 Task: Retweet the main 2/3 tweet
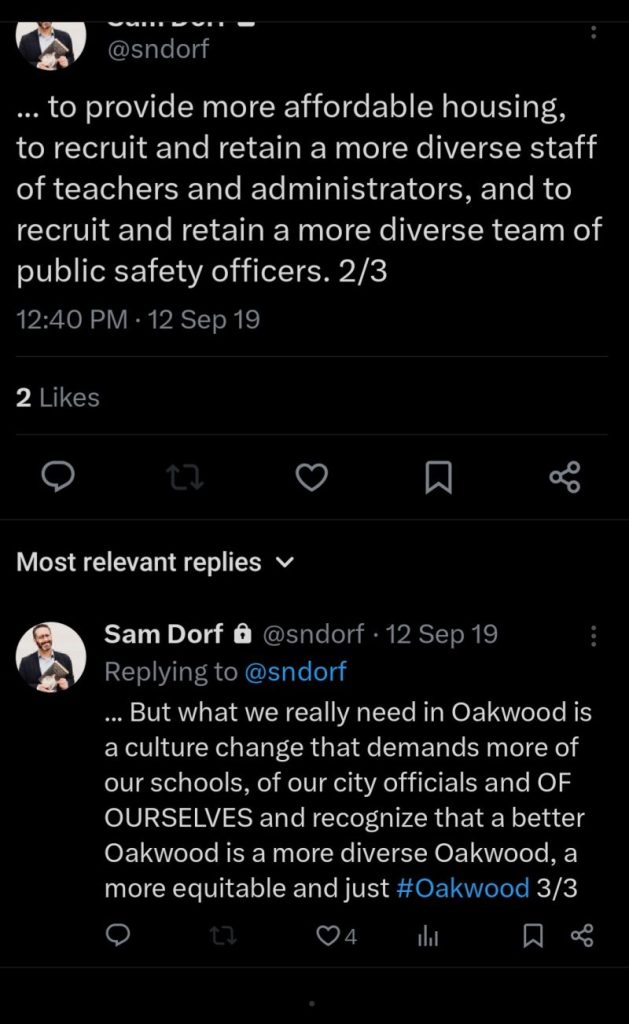(186, 477)
